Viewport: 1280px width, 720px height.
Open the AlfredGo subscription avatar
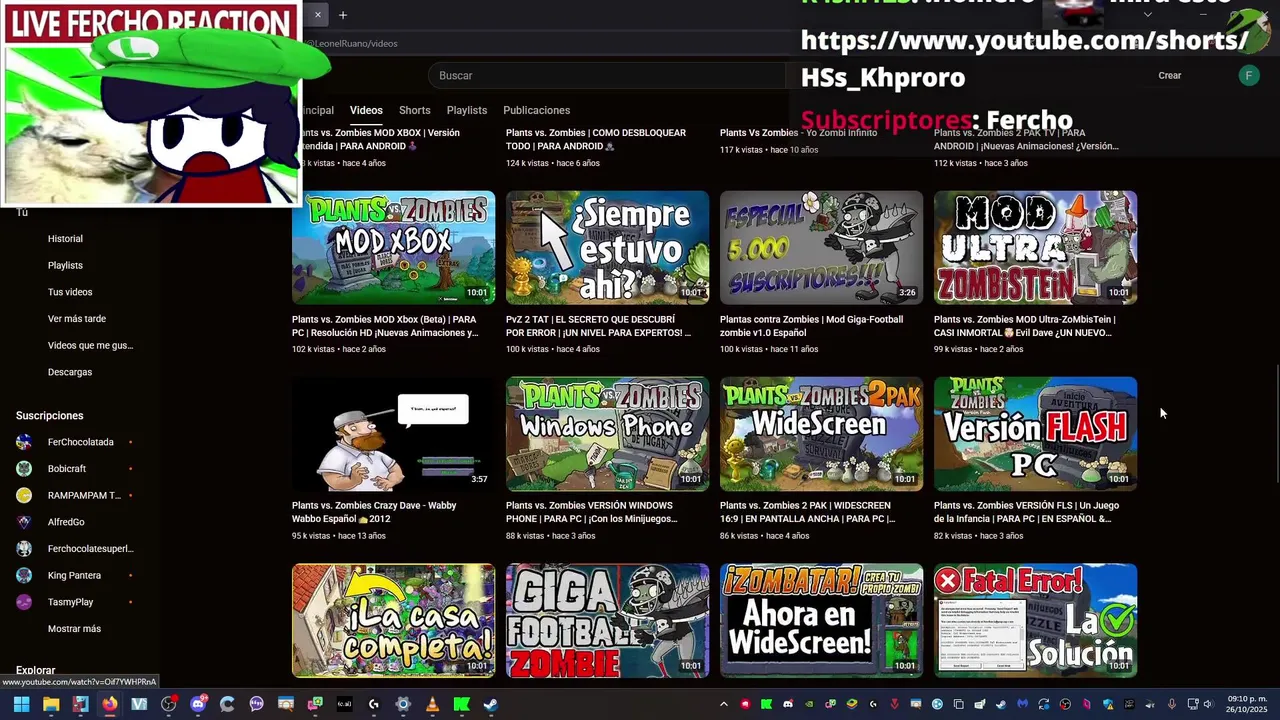pos(24,522)
